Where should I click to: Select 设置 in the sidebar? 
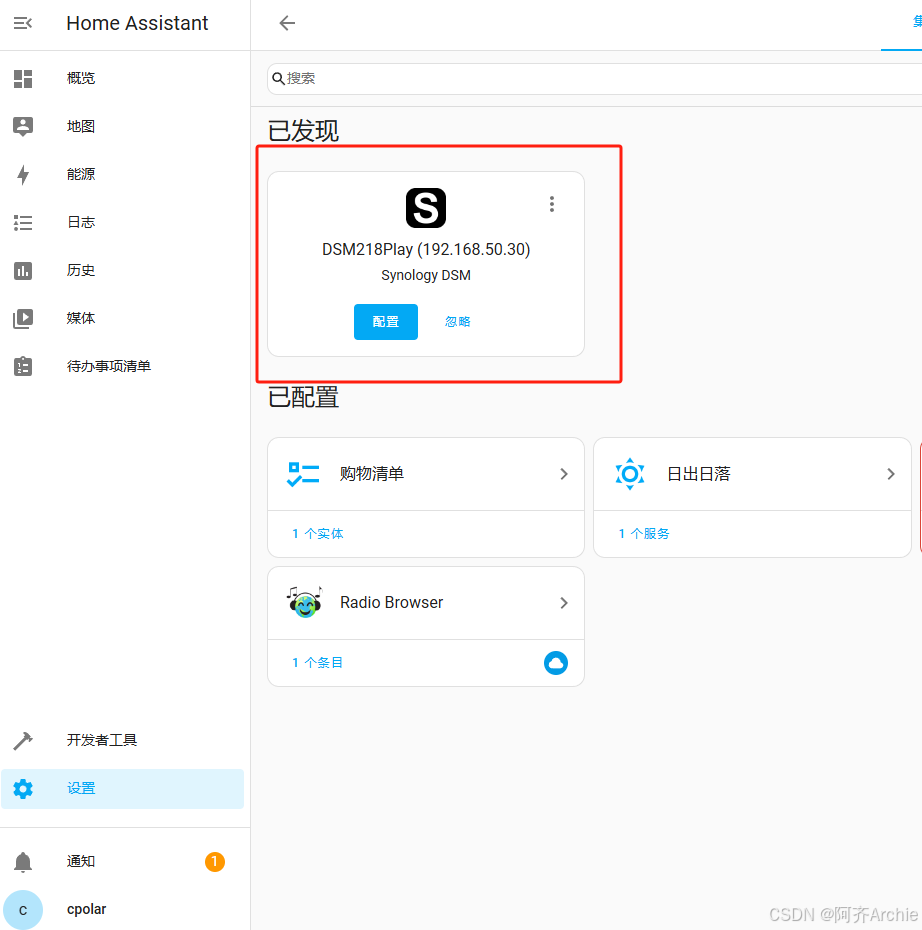[x=122, y=788]
